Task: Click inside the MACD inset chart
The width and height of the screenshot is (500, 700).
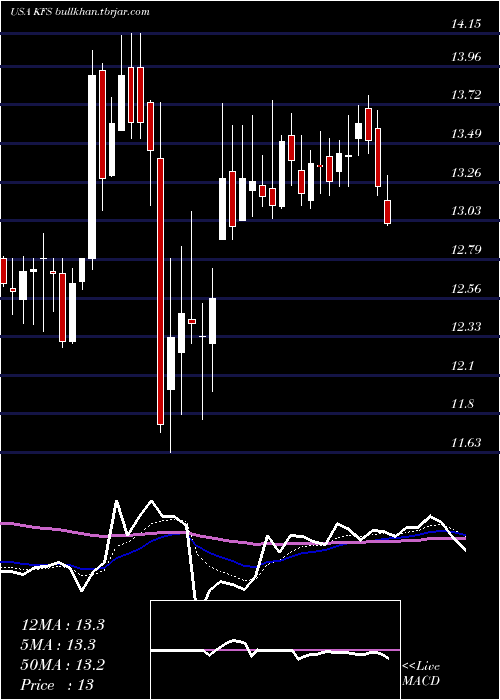Action: 275,650
